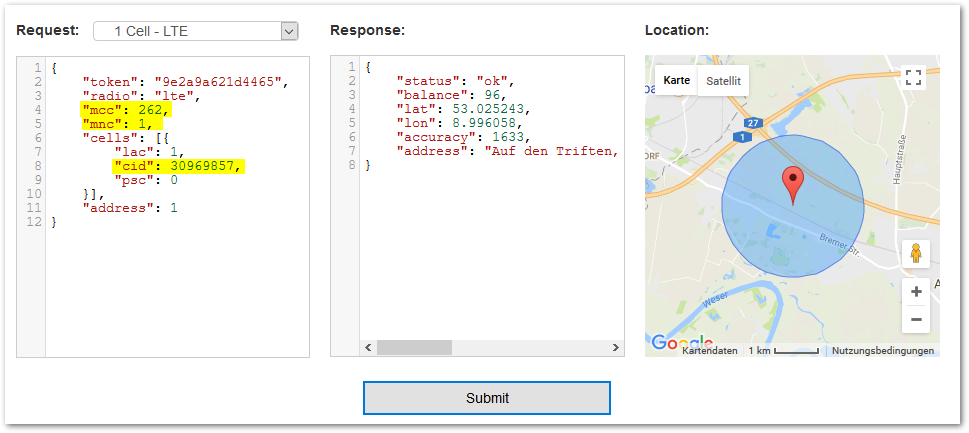Click the red location pin marker

click(792, 185)
